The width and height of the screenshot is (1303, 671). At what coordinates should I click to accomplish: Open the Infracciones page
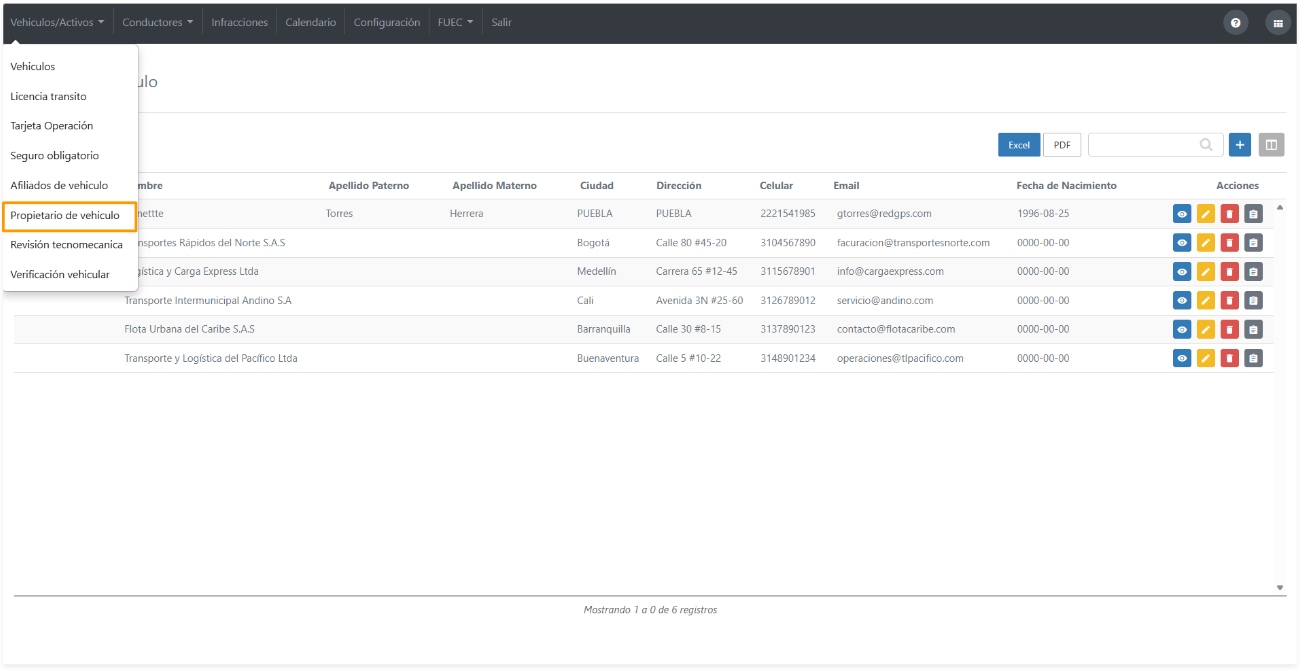coord(239,22)
